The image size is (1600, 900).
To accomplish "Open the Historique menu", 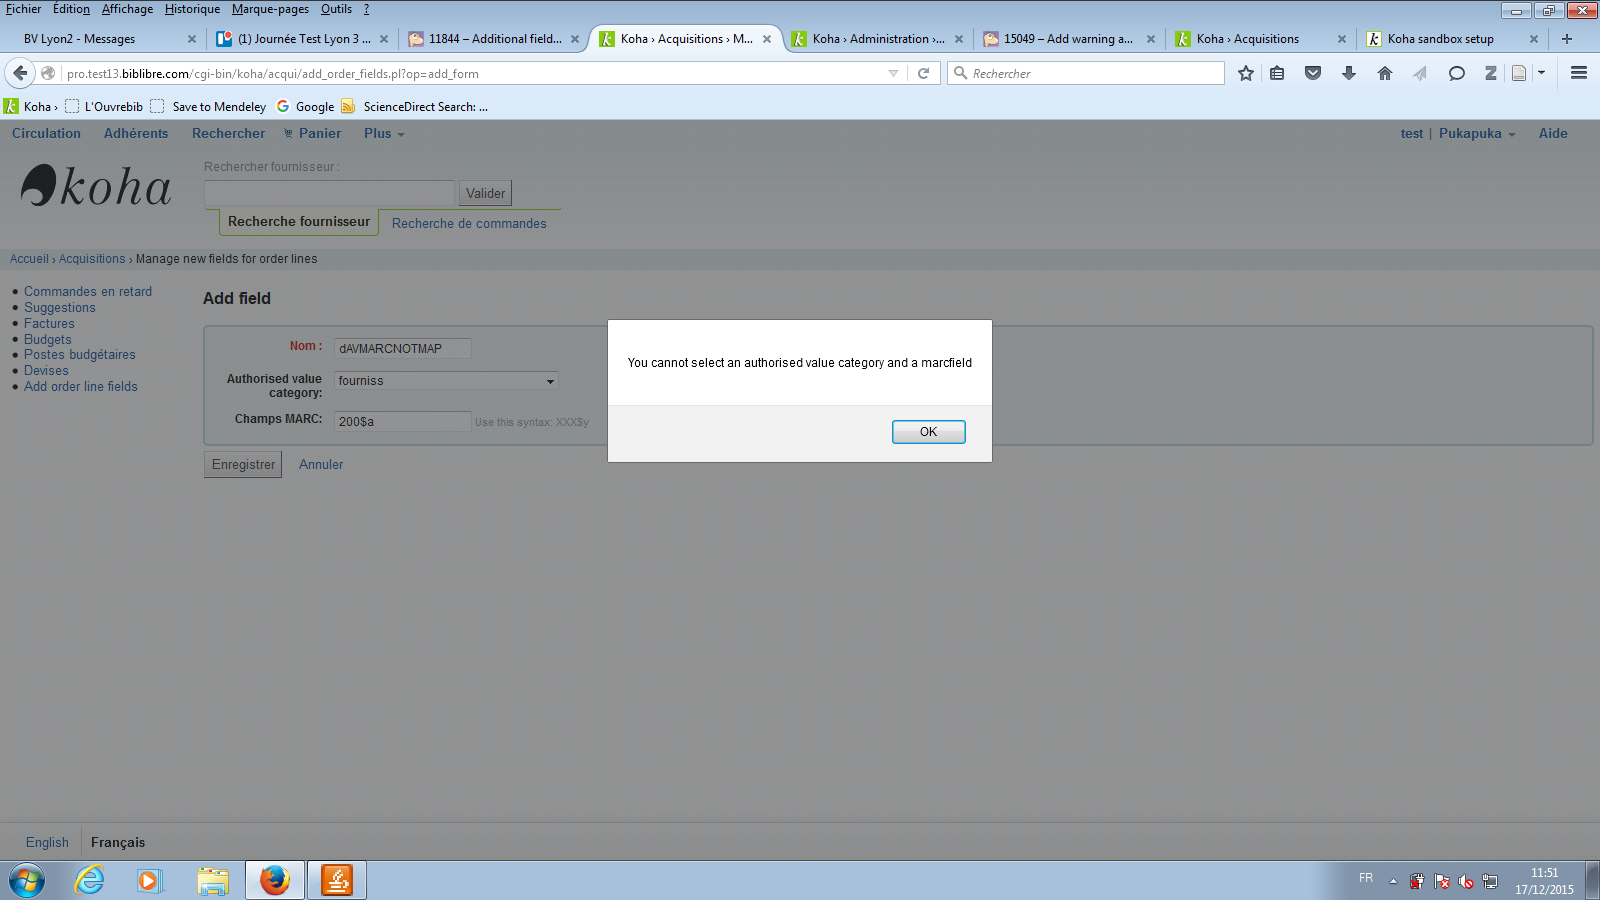I will pos(192,9).
